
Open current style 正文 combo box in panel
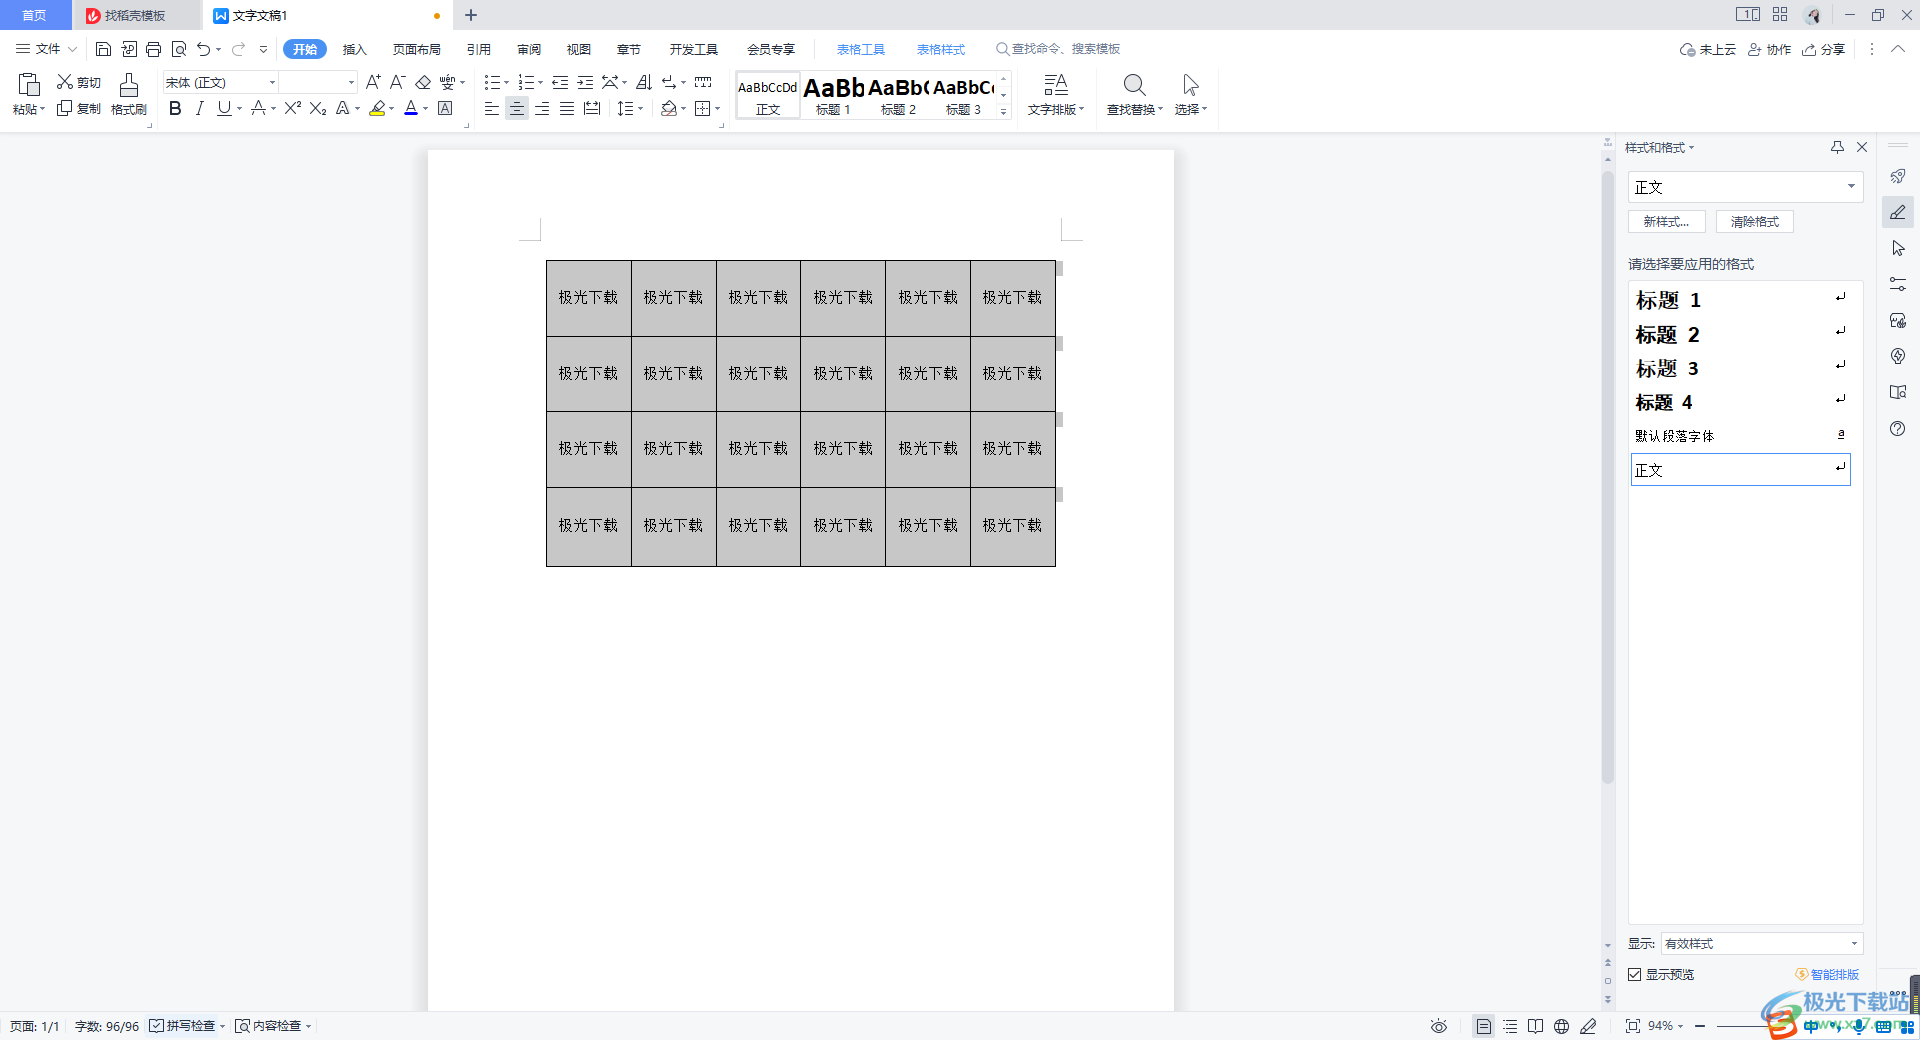(x=1745, y=187)
